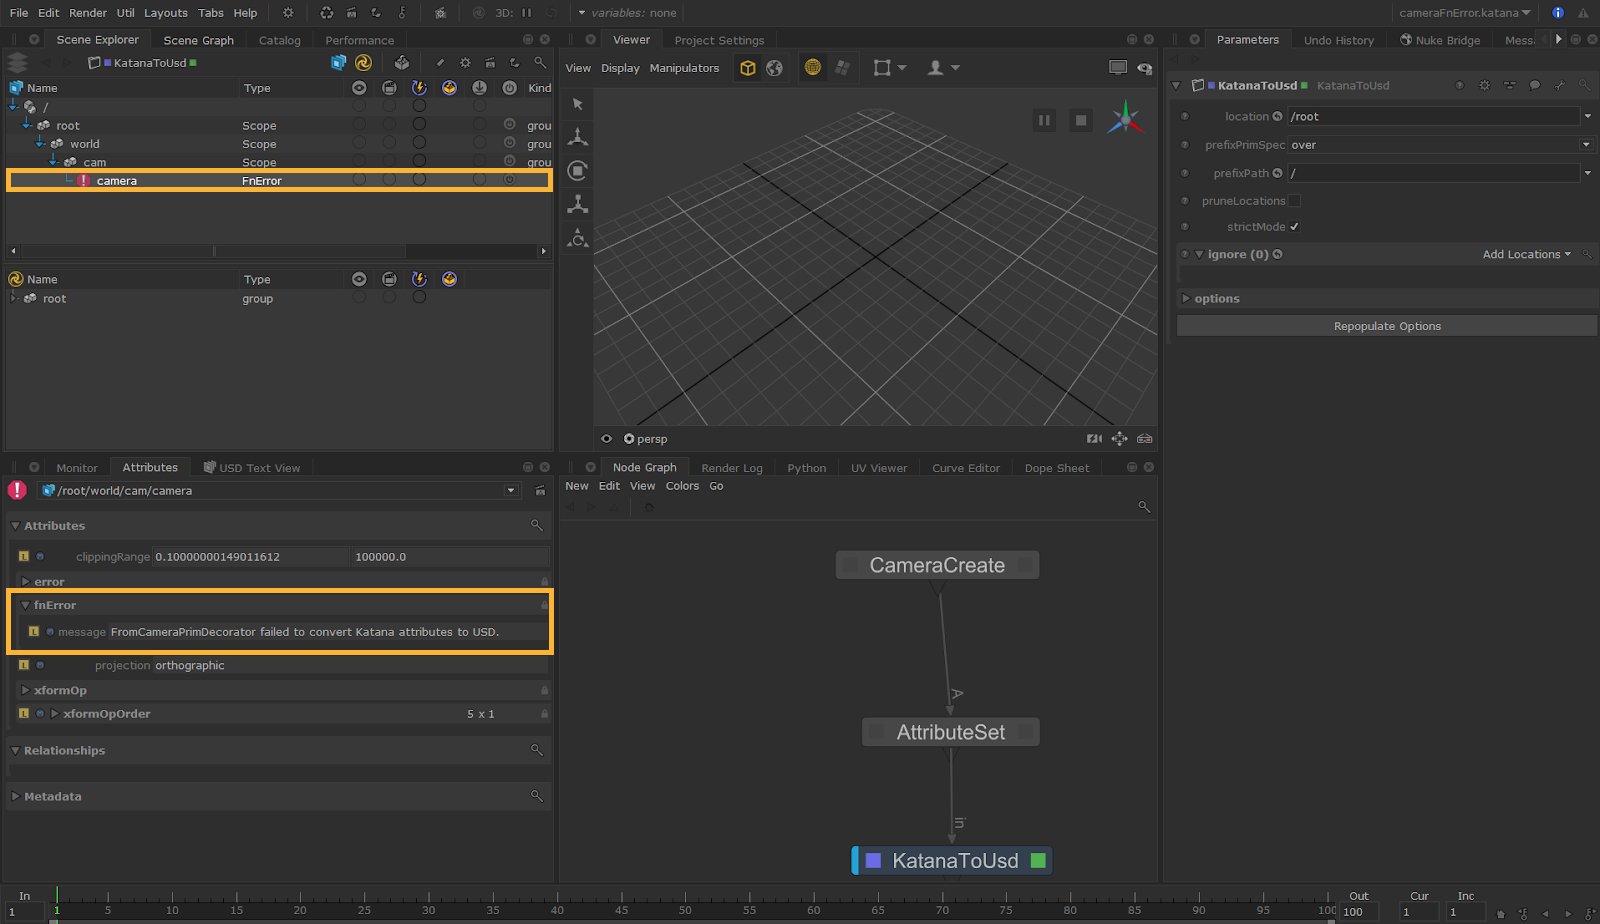Viewport: 1600px width, 924px height.
Task: Expand the xformOp attribute group
Action: [25, 691]
